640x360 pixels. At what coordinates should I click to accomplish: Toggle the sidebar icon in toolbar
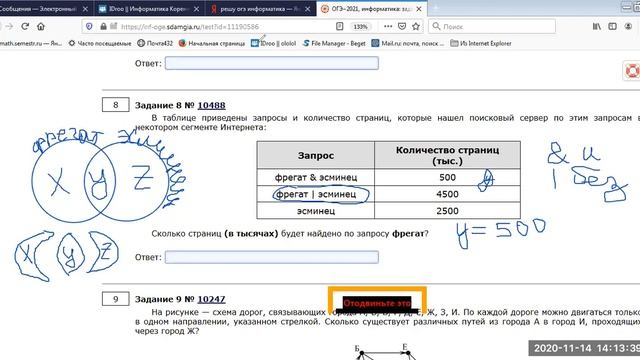coord(612,27)
